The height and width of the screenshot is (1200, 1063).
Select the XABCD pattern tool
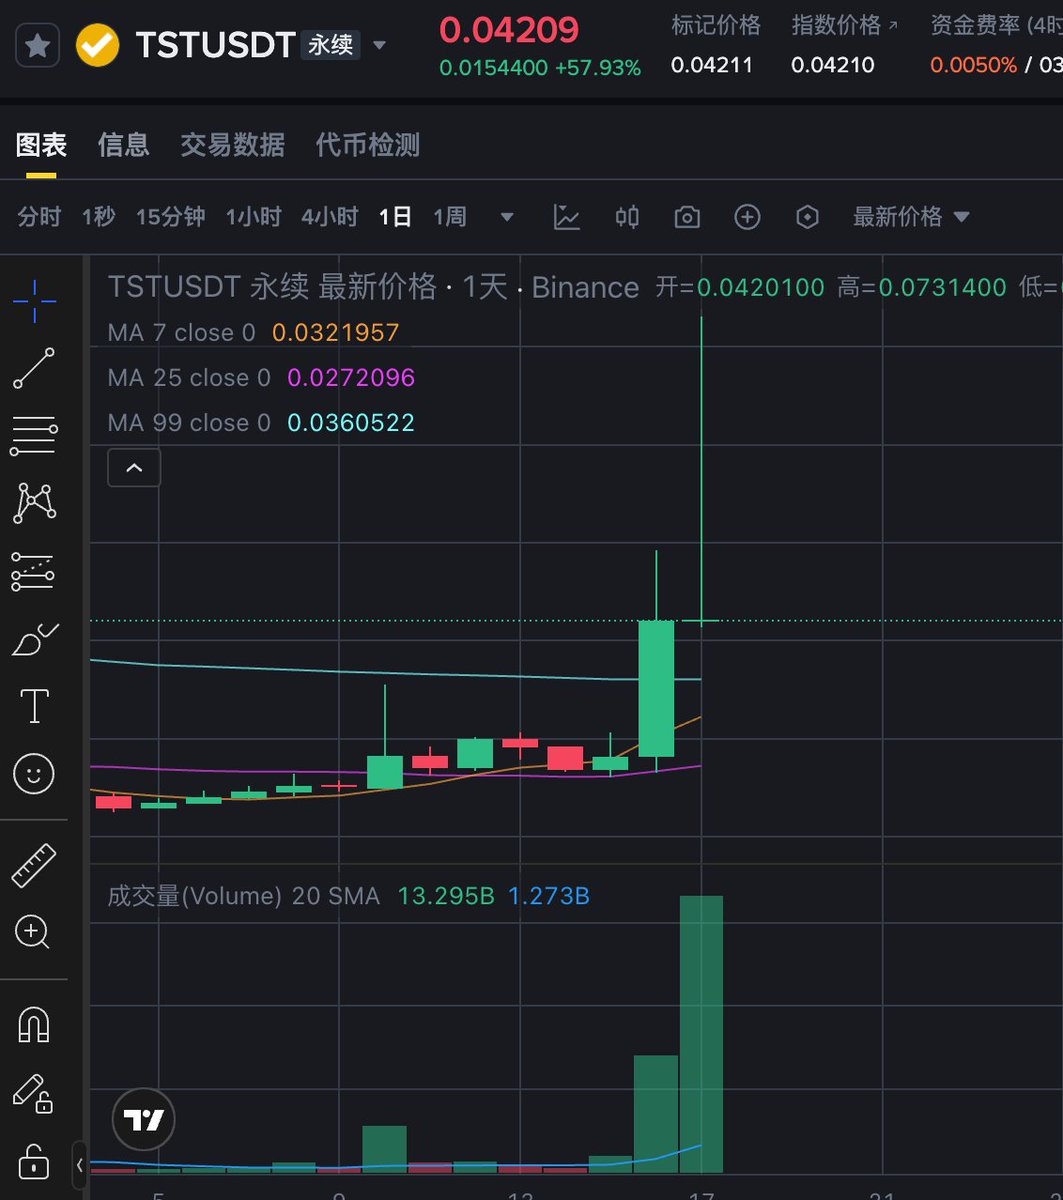pyautogui.click(x=34, y=503)
